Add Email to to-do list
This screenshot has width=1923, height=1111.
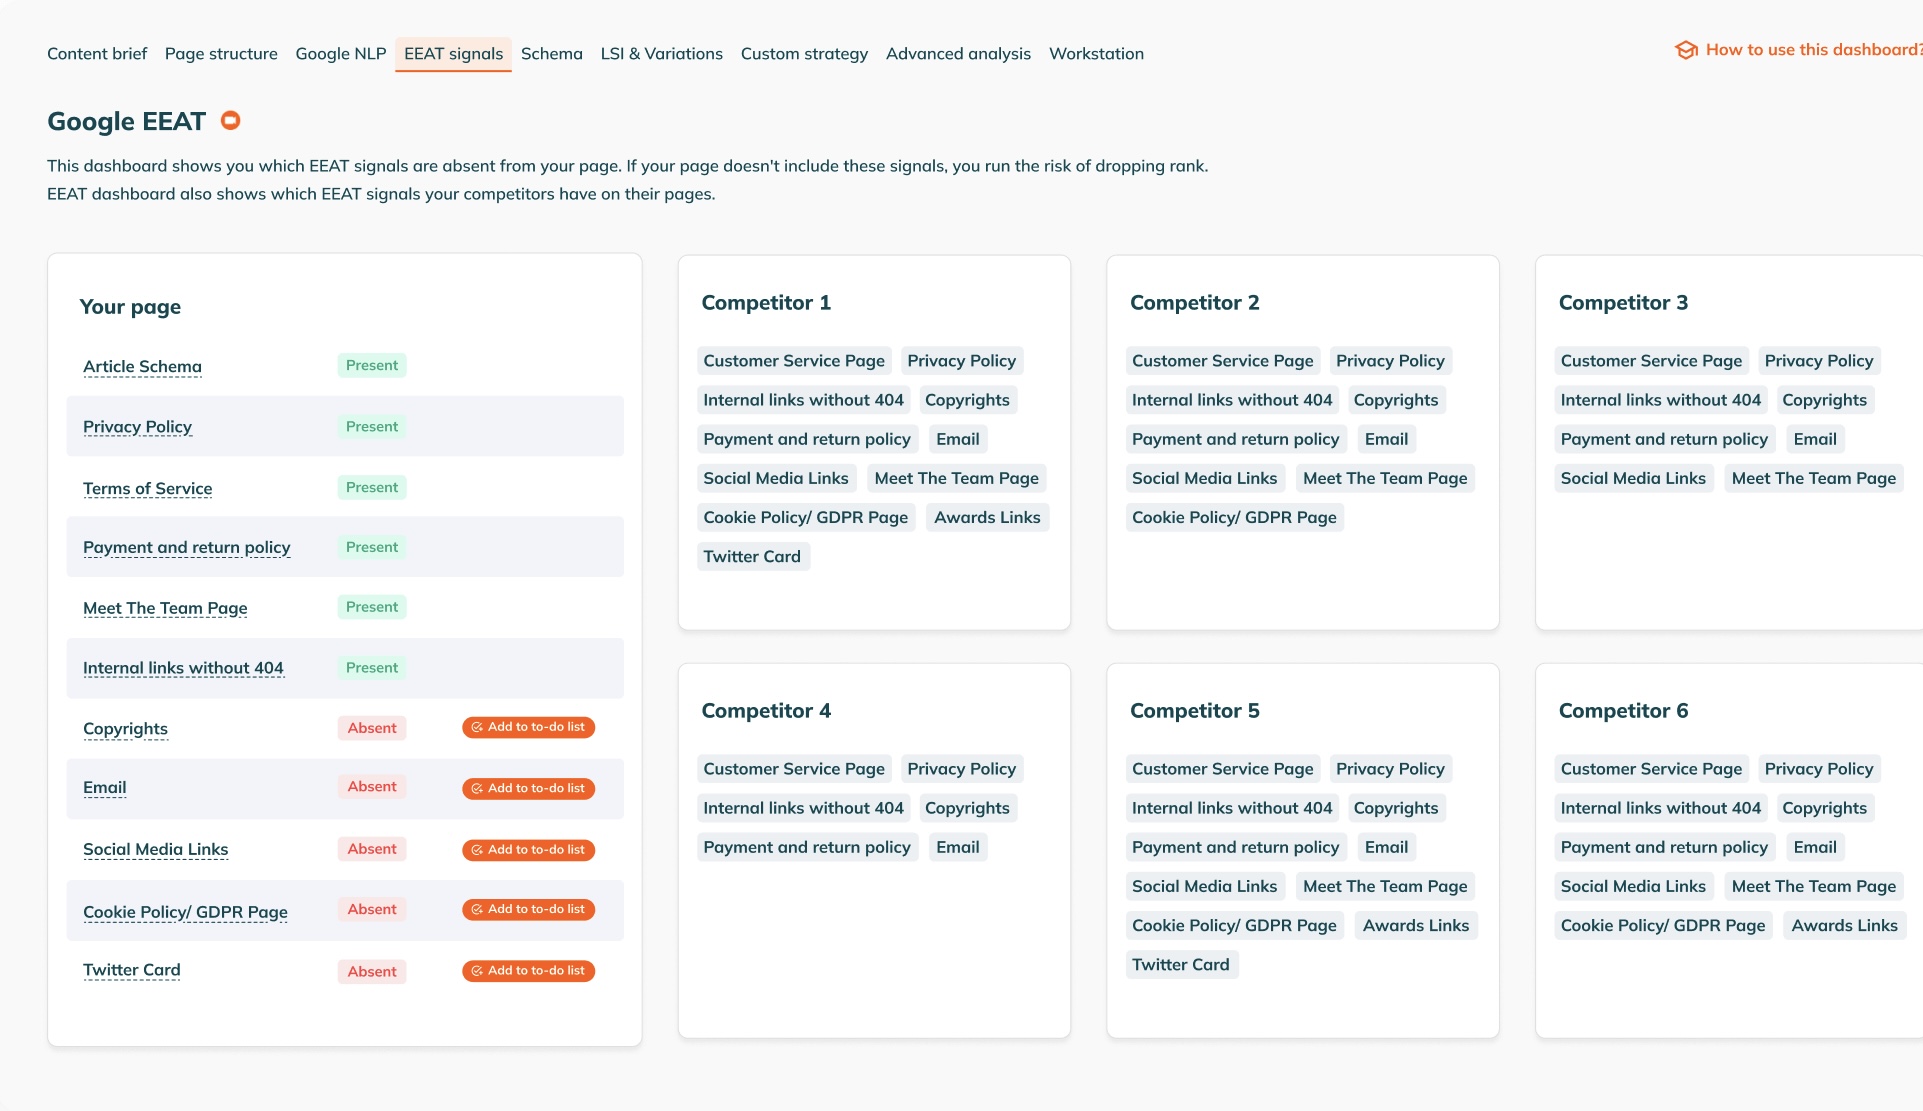[528, 789]
